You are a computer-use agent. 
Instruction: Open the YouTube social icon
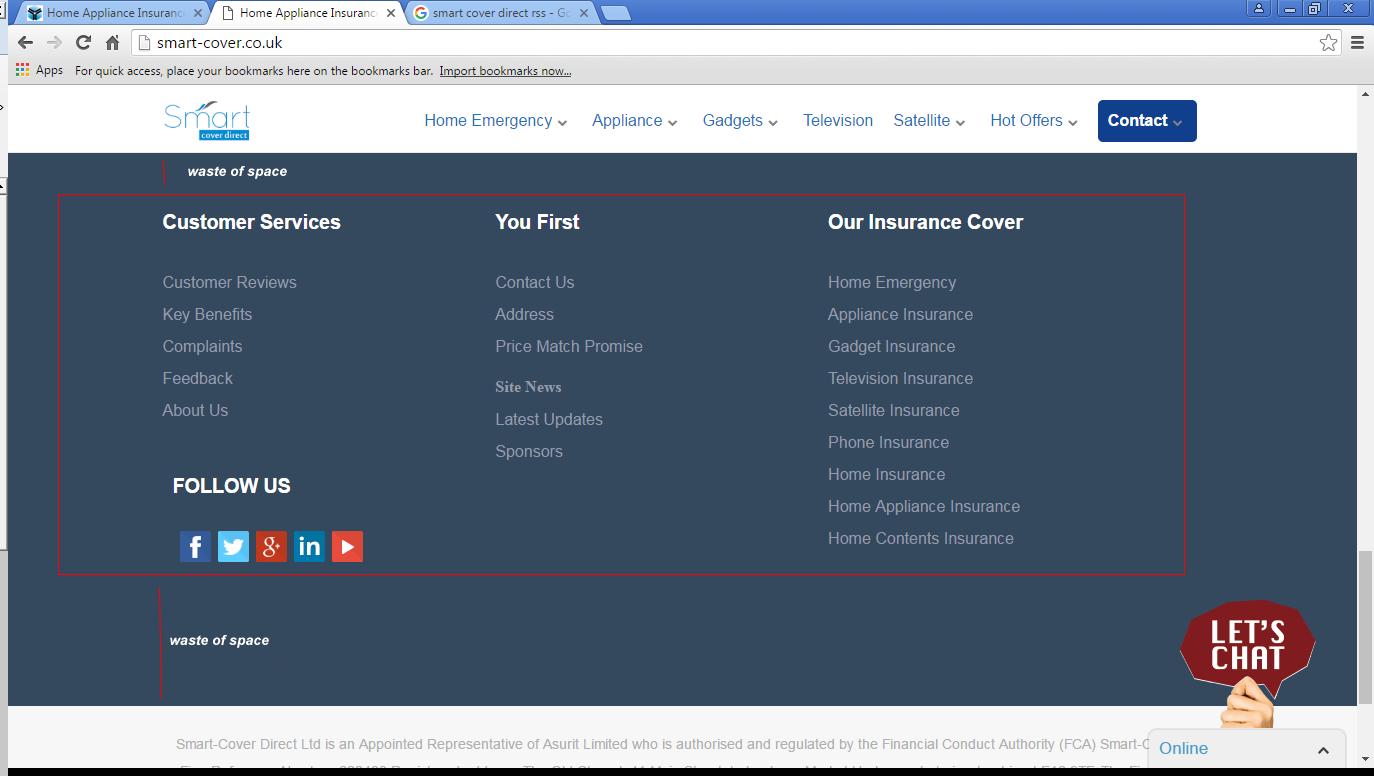[x=347, y=546]
